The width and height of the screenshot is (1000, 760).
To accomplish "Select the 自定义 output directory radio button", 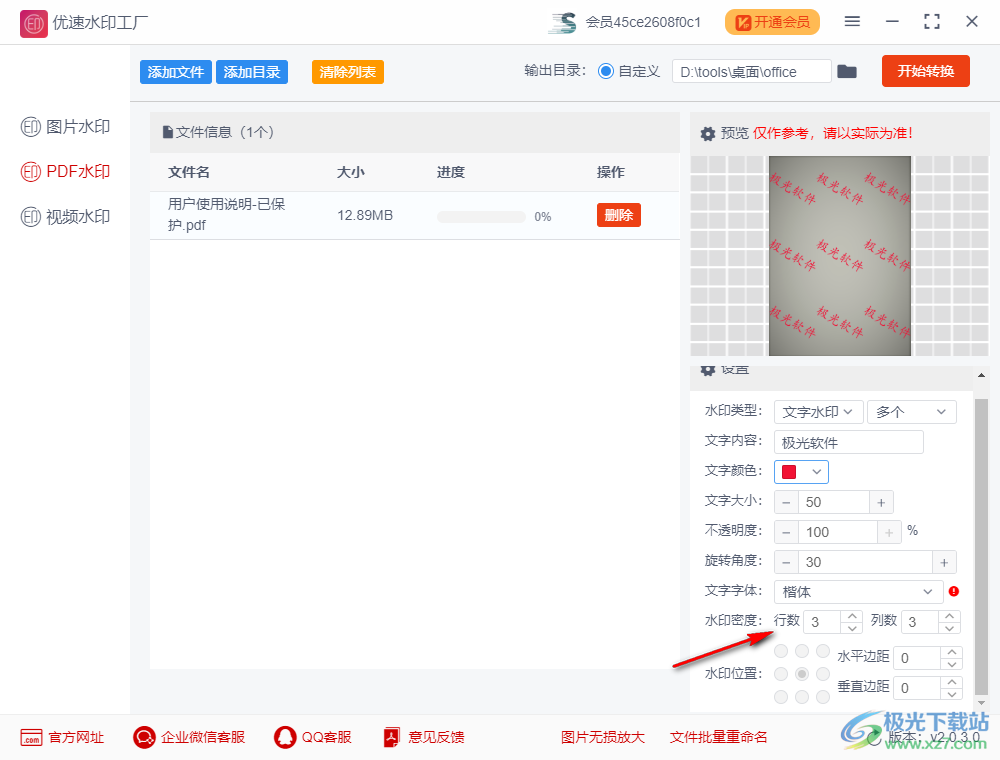I will [x=606, y=71].
